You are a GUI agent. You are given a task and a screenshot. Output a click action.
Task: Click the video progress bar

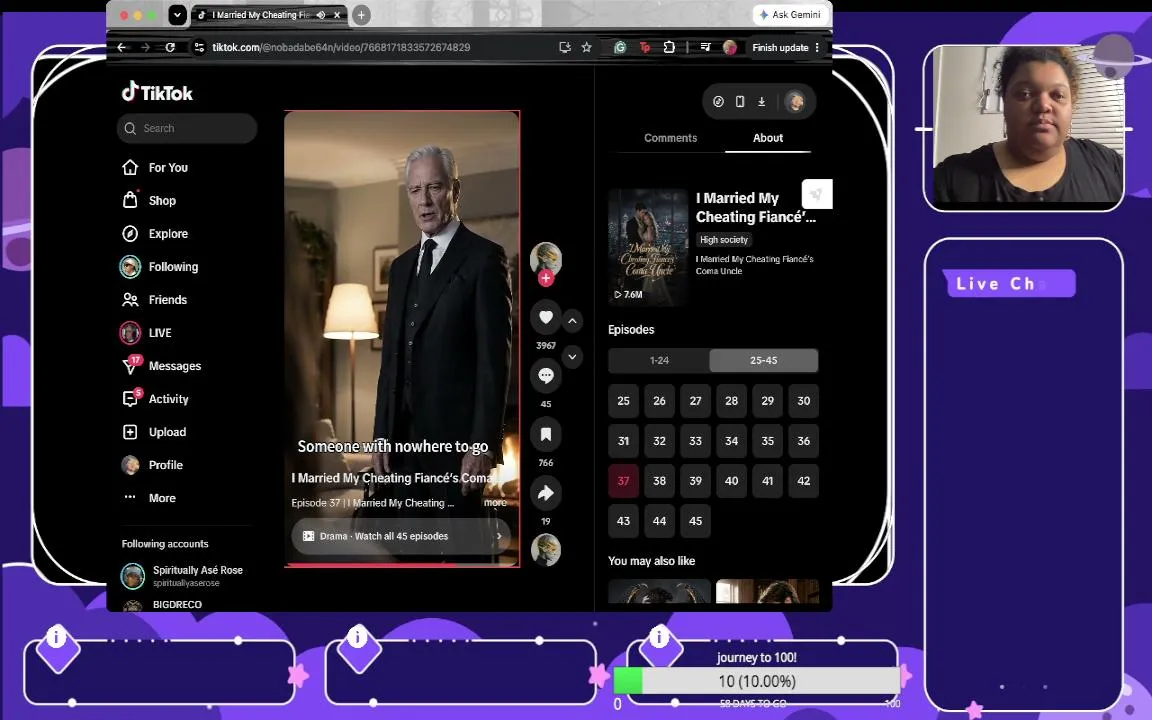pyautogui.click(x=402, y=565)
